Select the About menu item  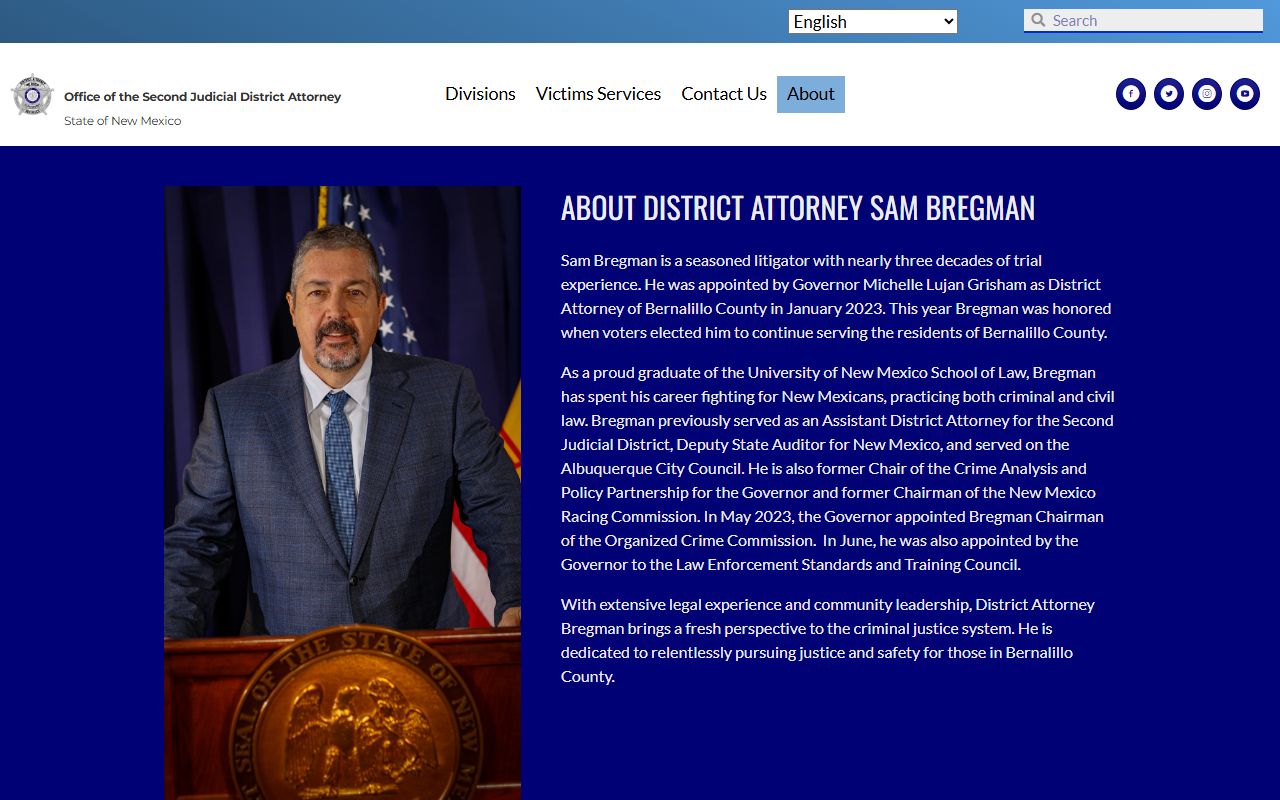point(811,94)
